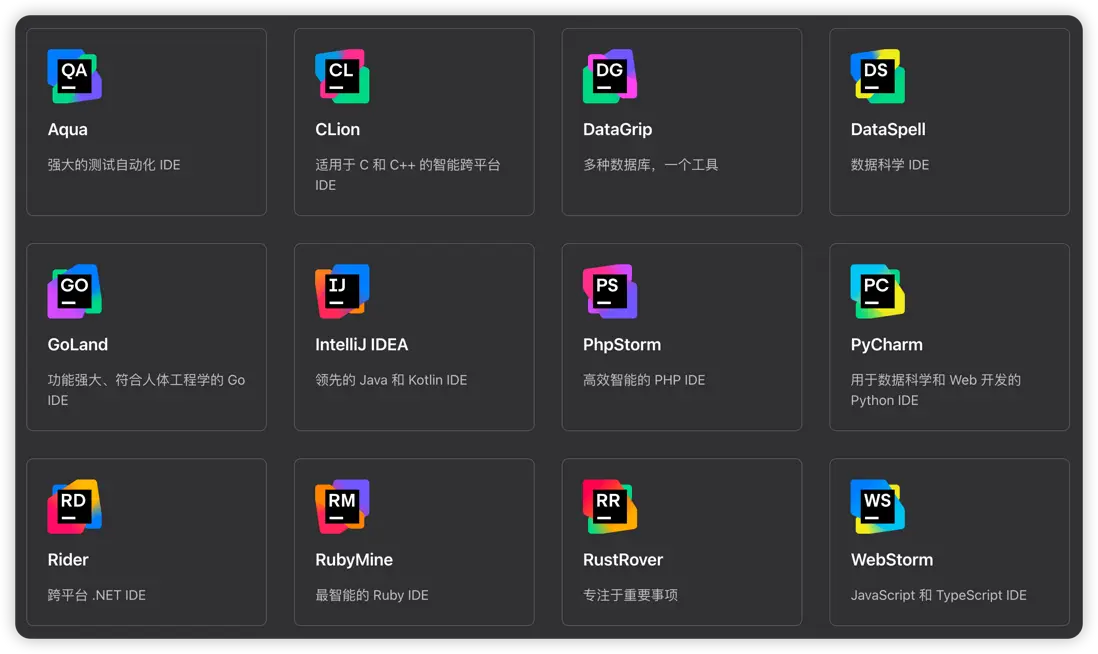Click the text "用于数据科学和 Web 开发的 Python IDE"
1098x654 pixels.
pyautogui.click(x=936, y=390)
